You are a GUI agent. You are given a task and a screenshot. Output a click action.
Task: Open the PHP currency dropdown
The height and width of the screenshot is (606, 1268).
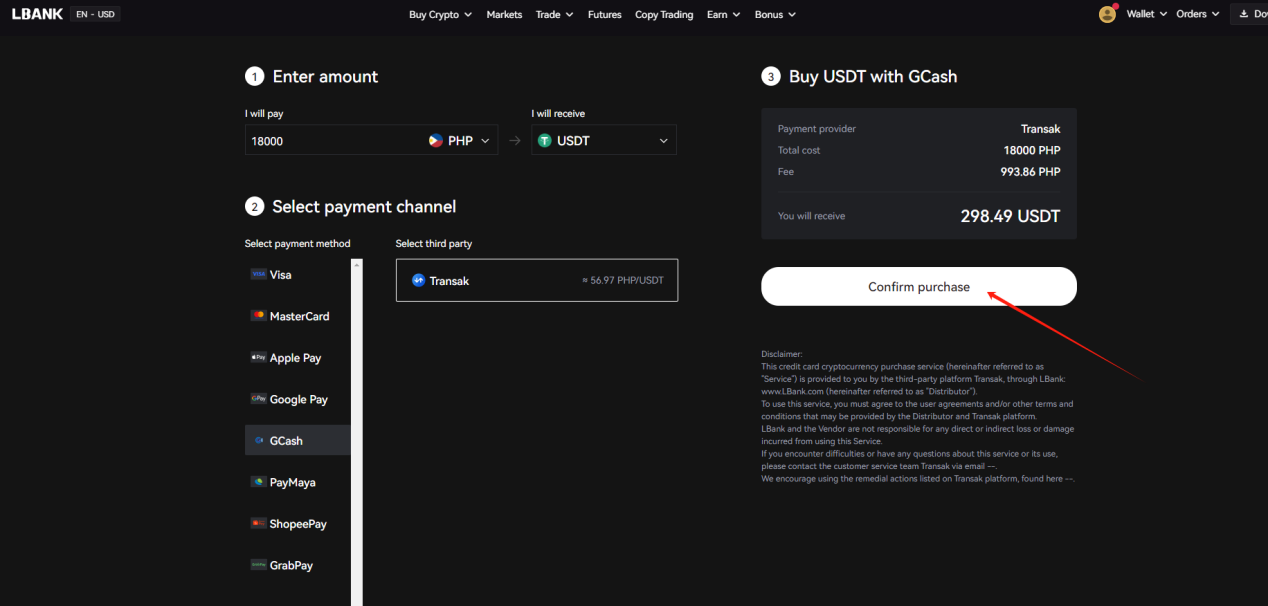click(460, 141)
